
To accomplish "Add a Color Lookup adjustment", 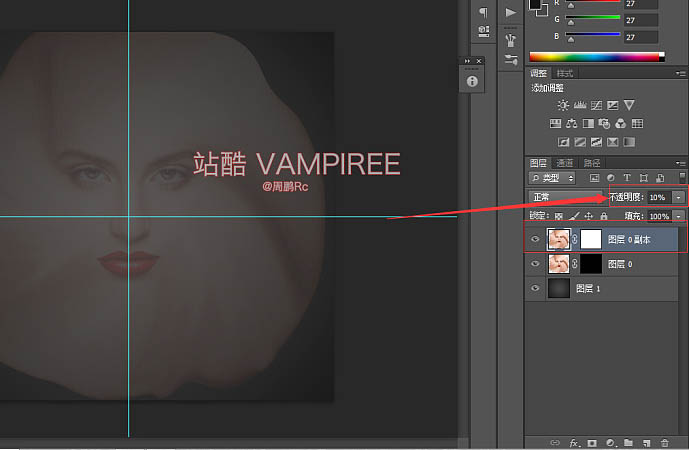I will (637, 123).
